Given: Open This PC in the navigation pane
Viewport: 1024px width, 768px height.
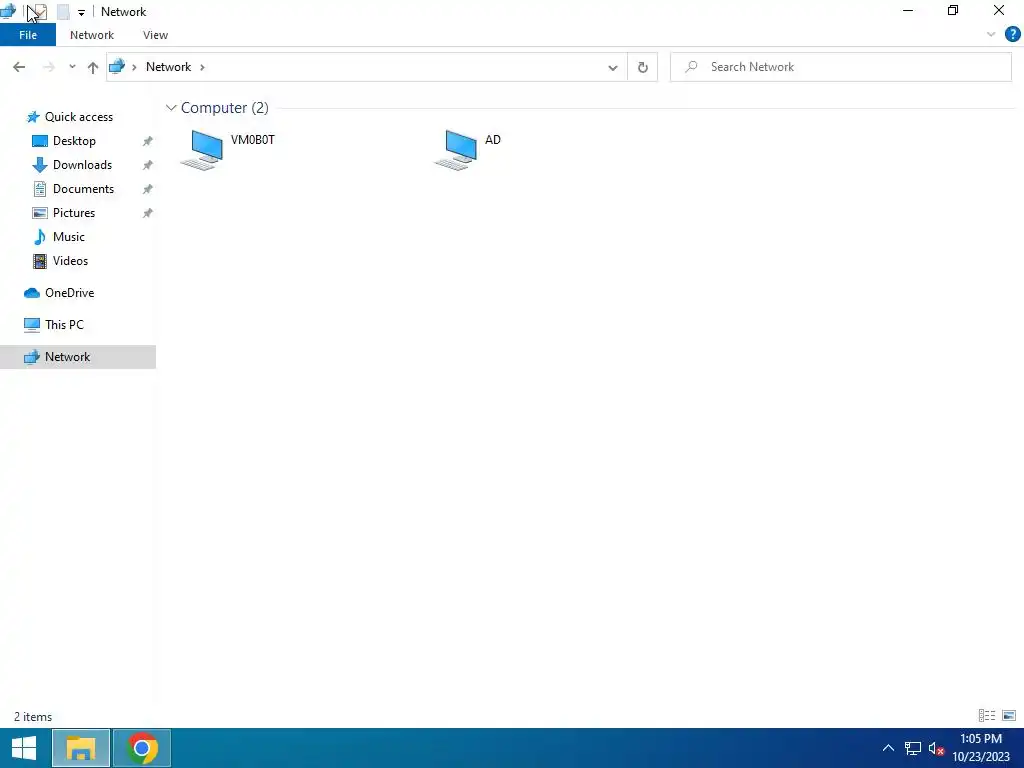Looking at the screenshot, I should 63,325.
